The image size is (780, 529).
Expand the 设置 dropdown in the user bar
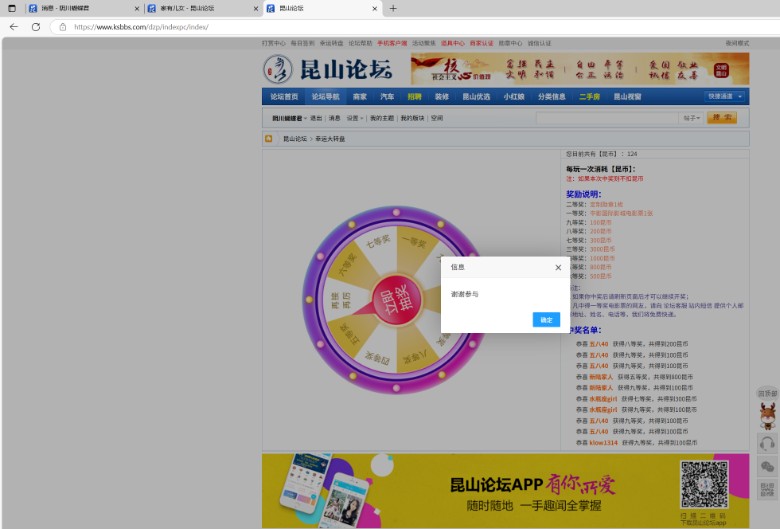(354, 118)
